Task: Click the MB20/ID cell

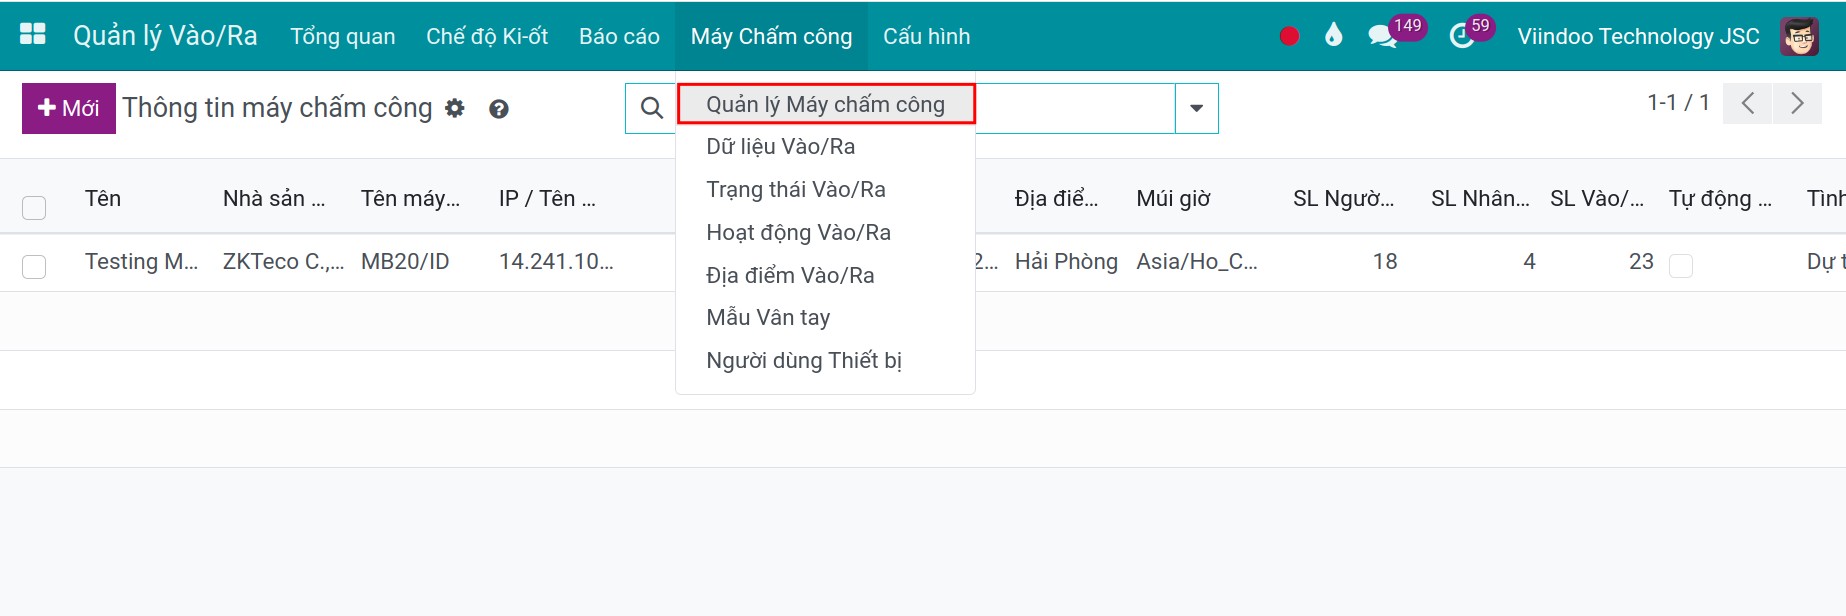Action: pyautogui.click(x=405, y=262)
